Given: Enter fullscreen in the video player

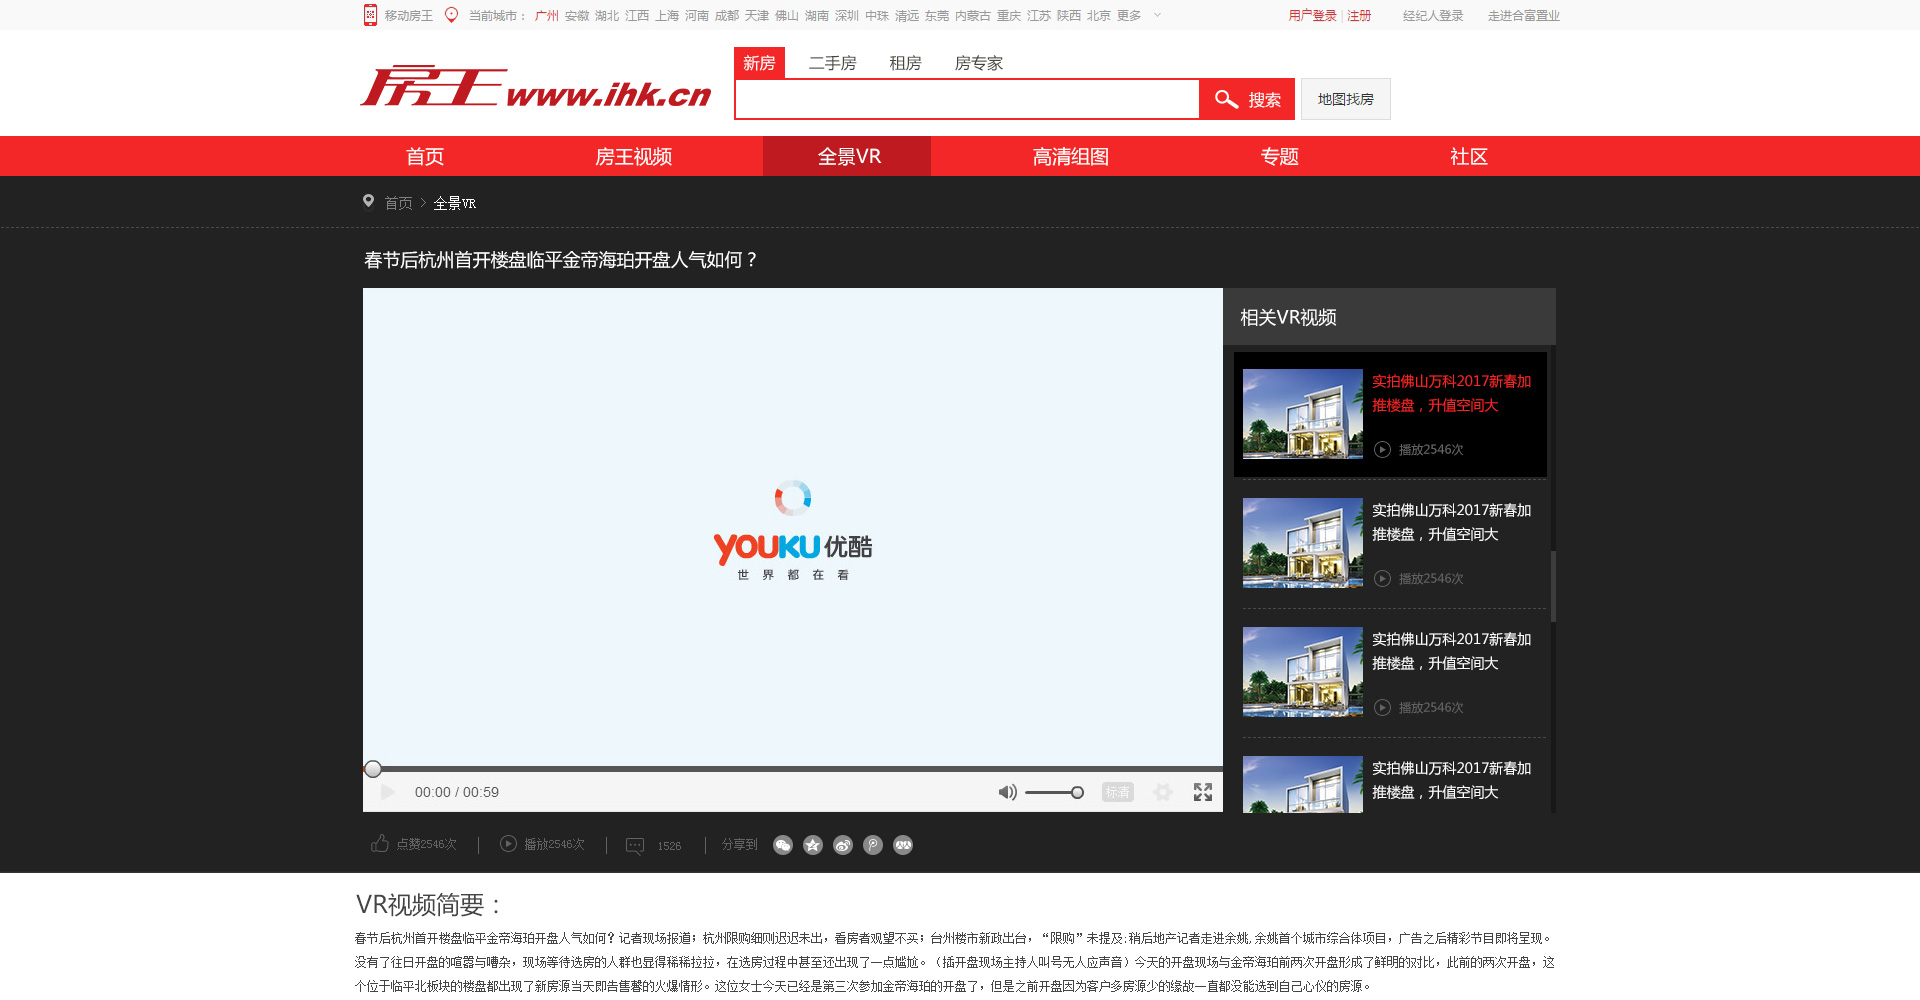Looking at the screenshot, I should (1203, 792).
